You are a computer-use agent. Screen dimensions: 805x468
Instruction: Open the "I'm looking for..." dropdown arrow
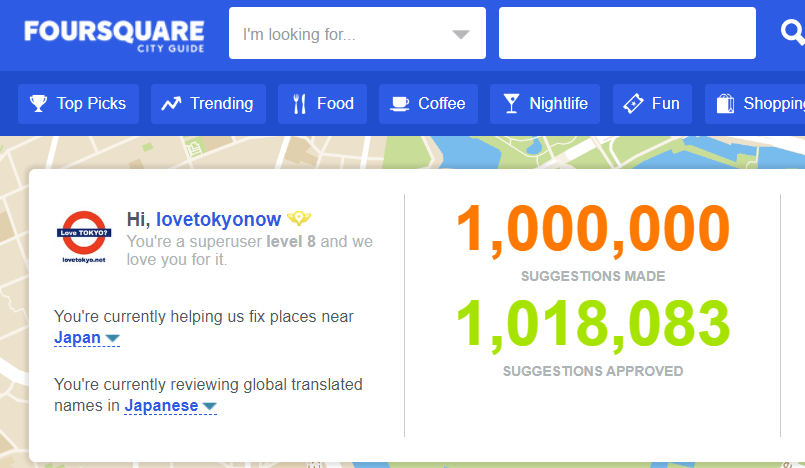click(461, 34)
